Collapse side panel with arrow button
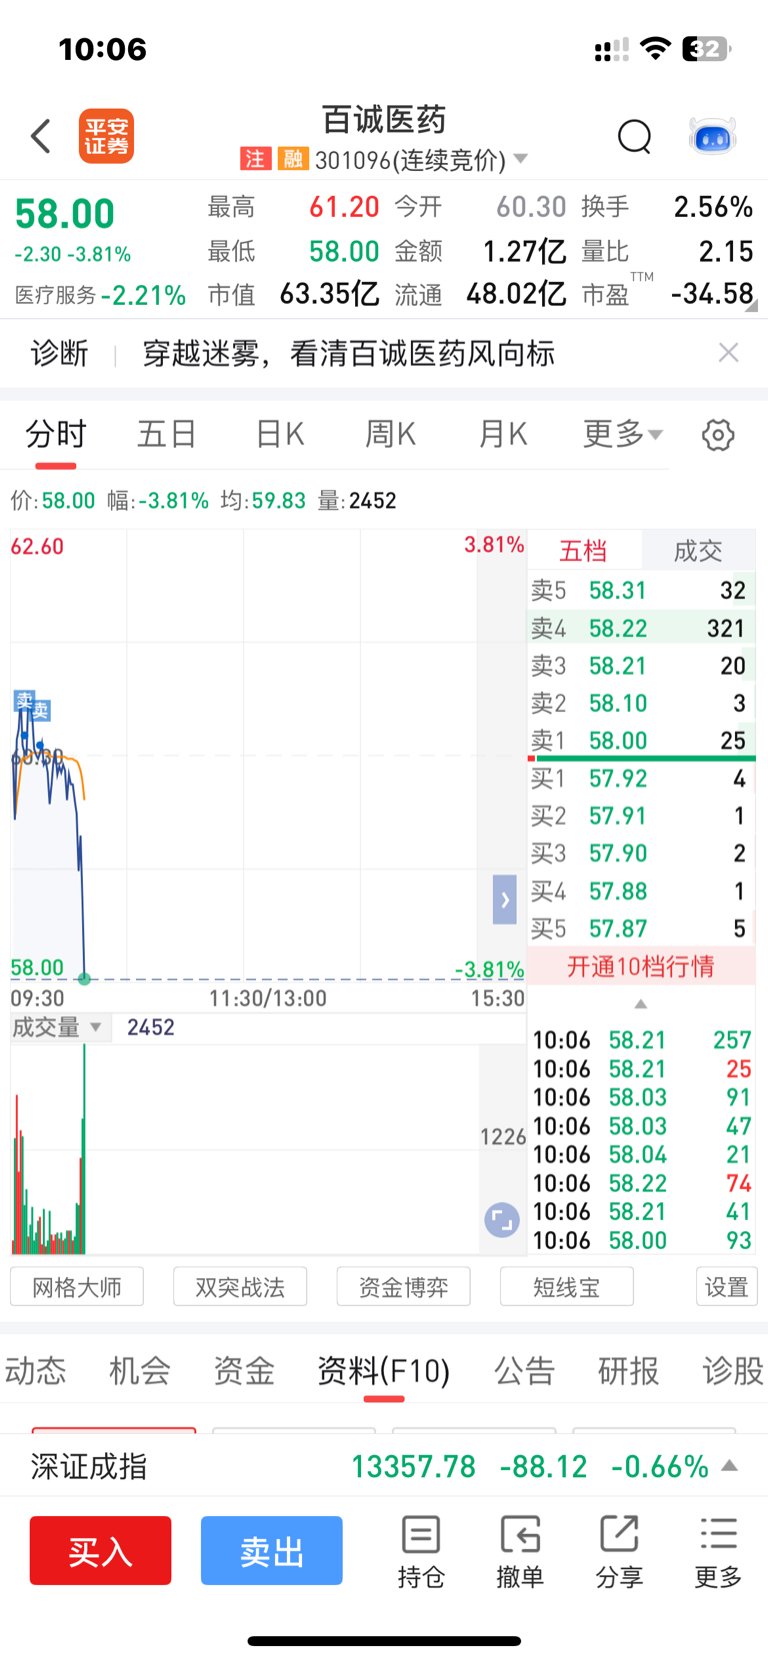Image resolution: width=768 pixels, height=1663 pixels. tap(505, 899)
